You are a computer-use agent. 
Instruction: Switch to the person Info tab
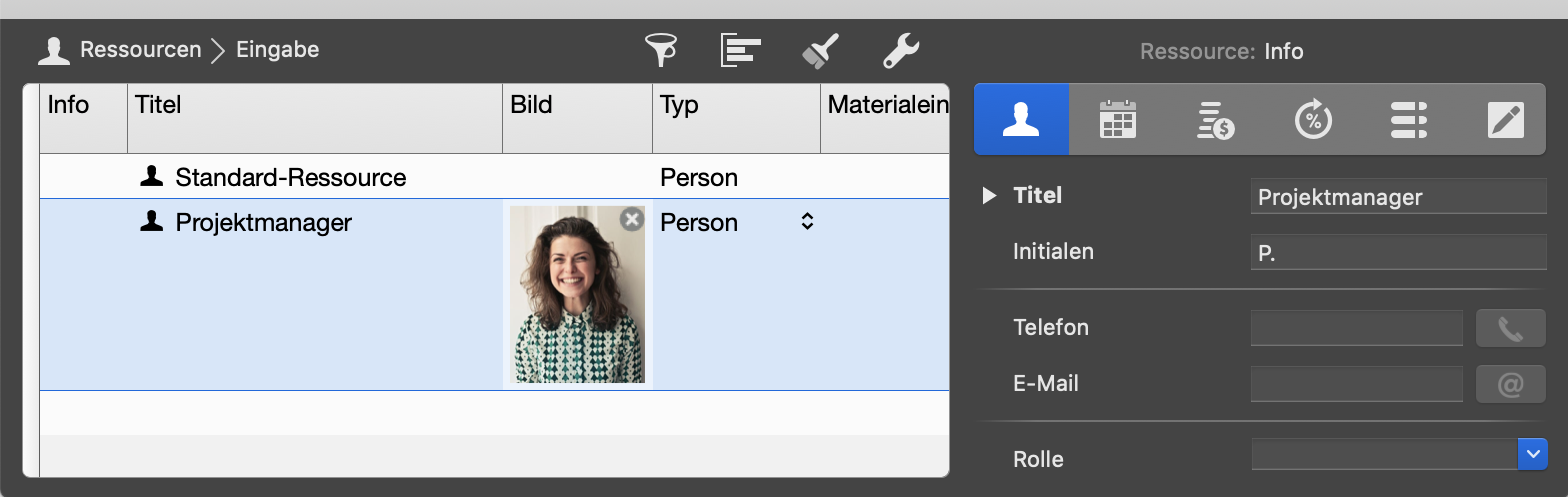point(1021,119)
